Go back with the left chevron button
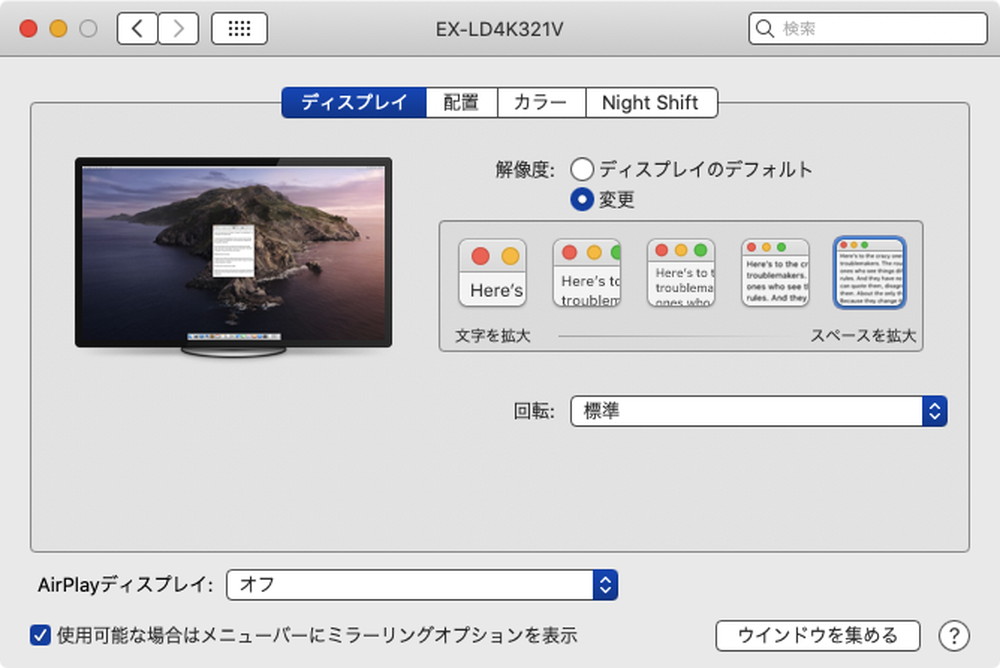1000x668 pixels. [137, 29]
